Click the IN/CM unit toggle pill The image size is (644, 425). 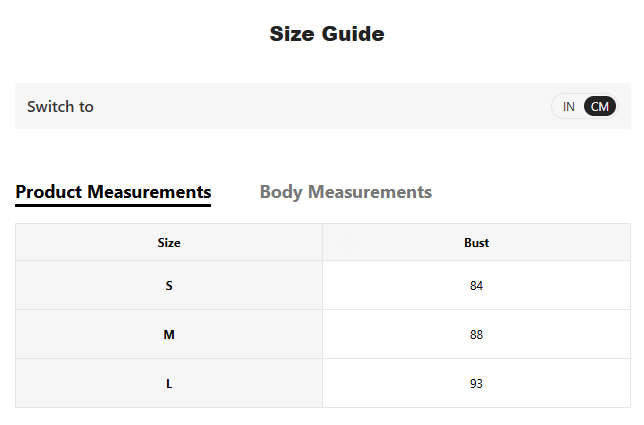click(x=585, y=107)
